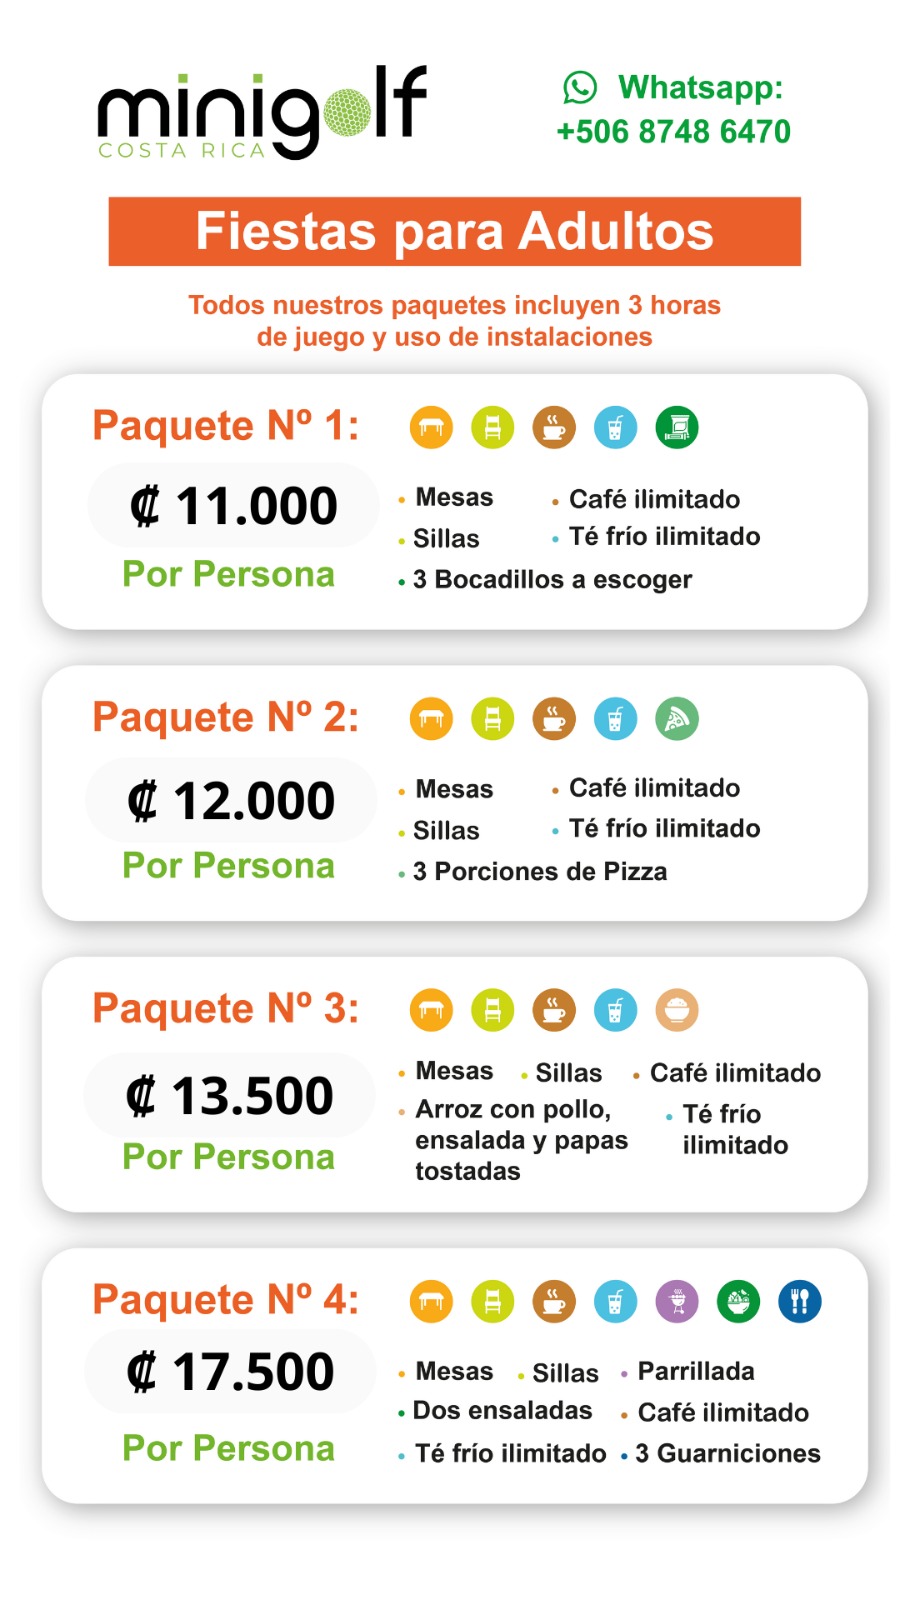Select the ₡ 17.500 price pill
Viewport: 900px width, 1600px height.
(x=230, y=1372)
